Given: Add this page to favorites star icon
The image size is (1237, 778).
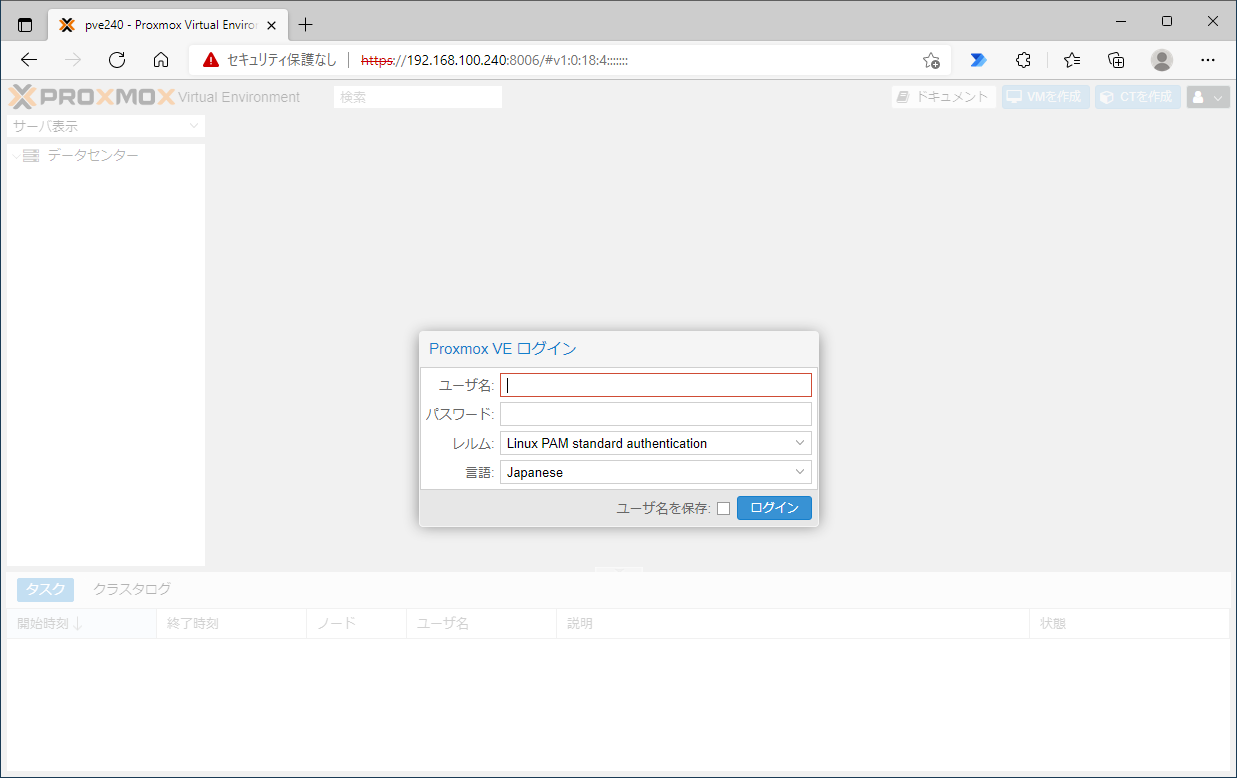Looking at the screenshot, I should click(x=931, y=60).
